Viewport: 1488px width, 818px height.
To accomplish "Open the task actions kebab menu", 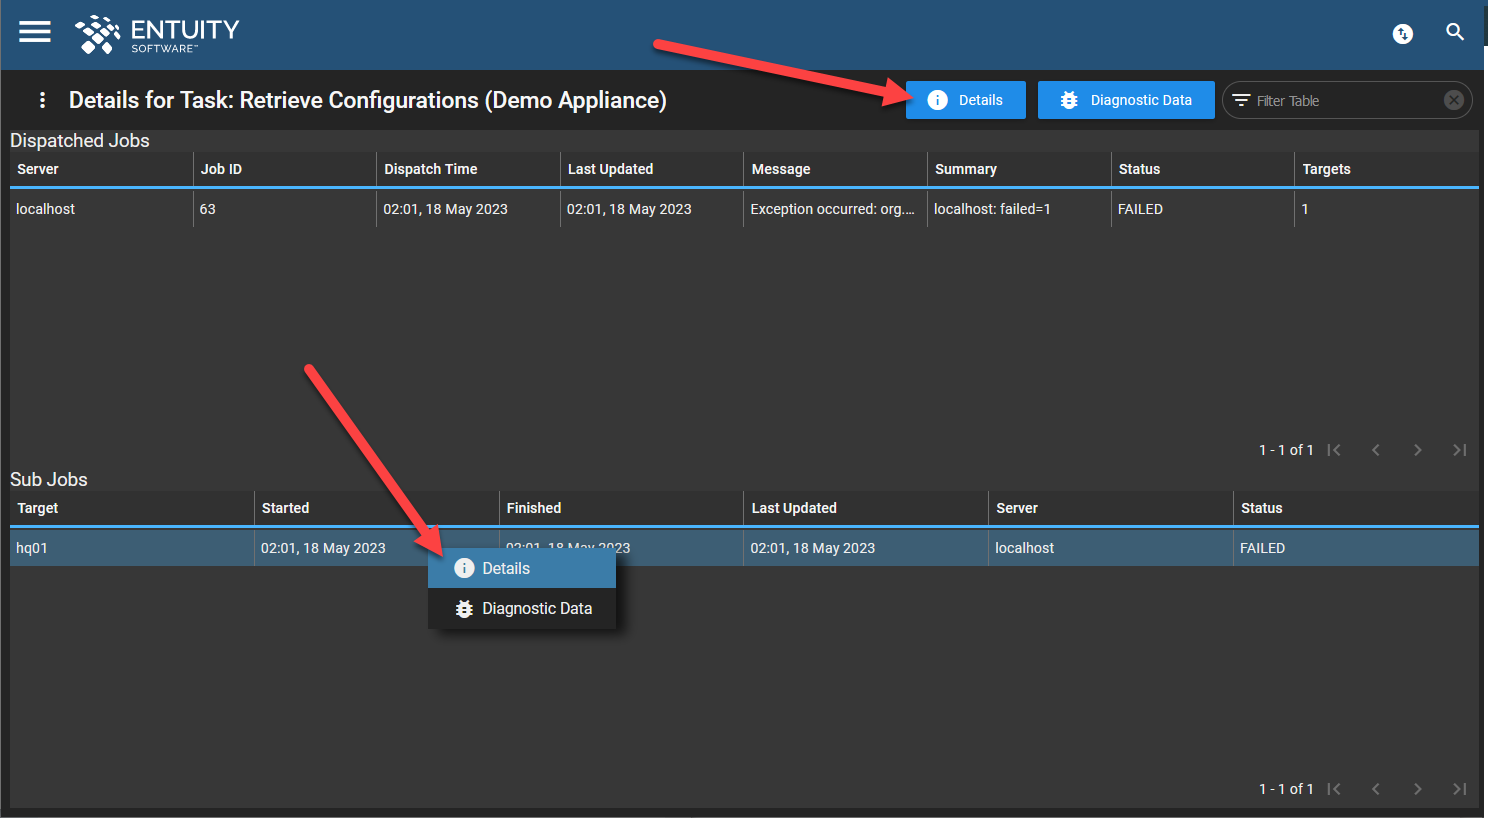I will [x=41, y=100].
